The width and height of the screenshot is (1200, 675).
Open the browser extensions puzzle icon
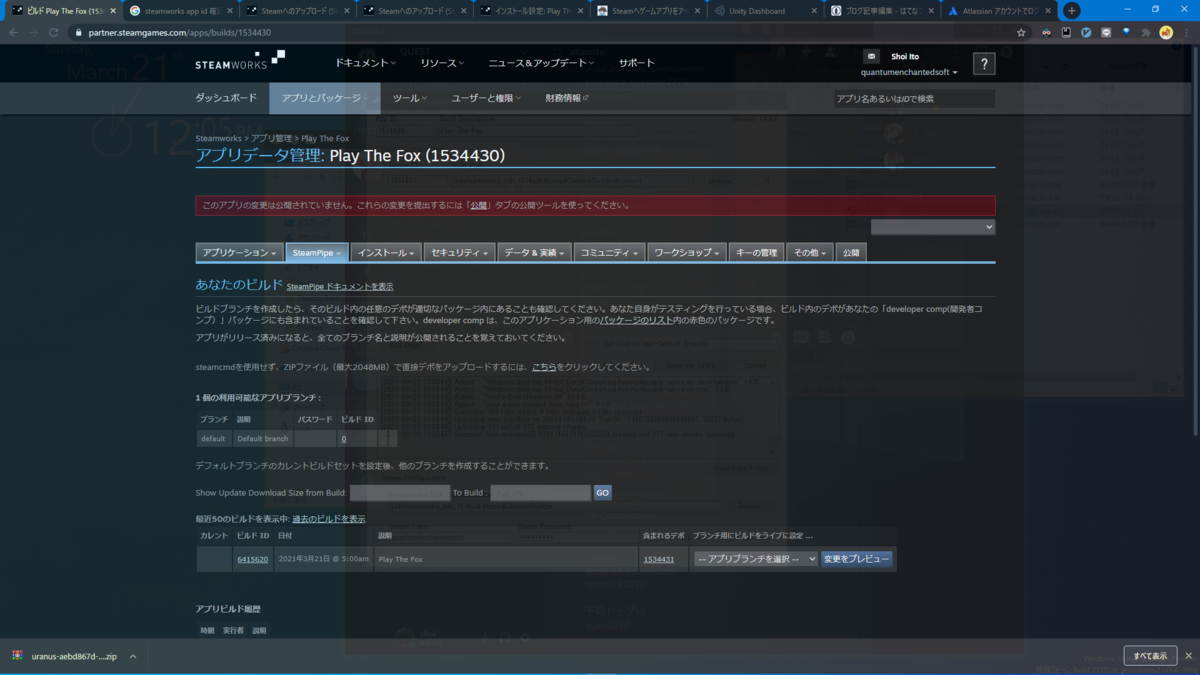coord(1146,32)
